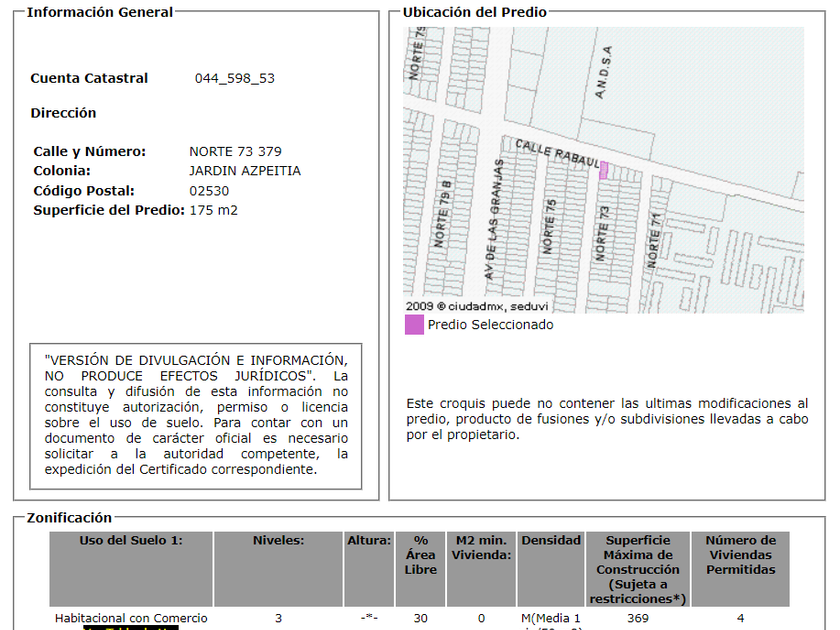The height and width of the screenshot is (630, 840).
Task: Click the AV DE LAS GRANJAS map label
Action: [x=494, y=219]
